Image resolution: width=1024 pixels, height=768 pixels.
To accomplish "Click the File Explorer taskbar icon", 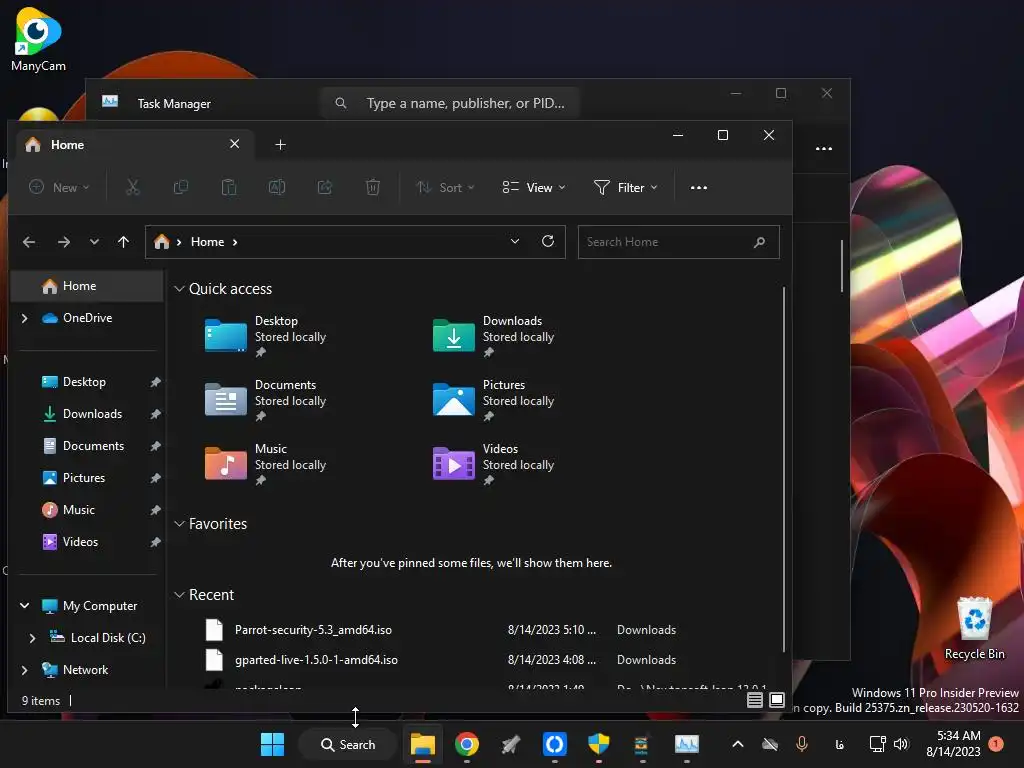I will (423, 744).
